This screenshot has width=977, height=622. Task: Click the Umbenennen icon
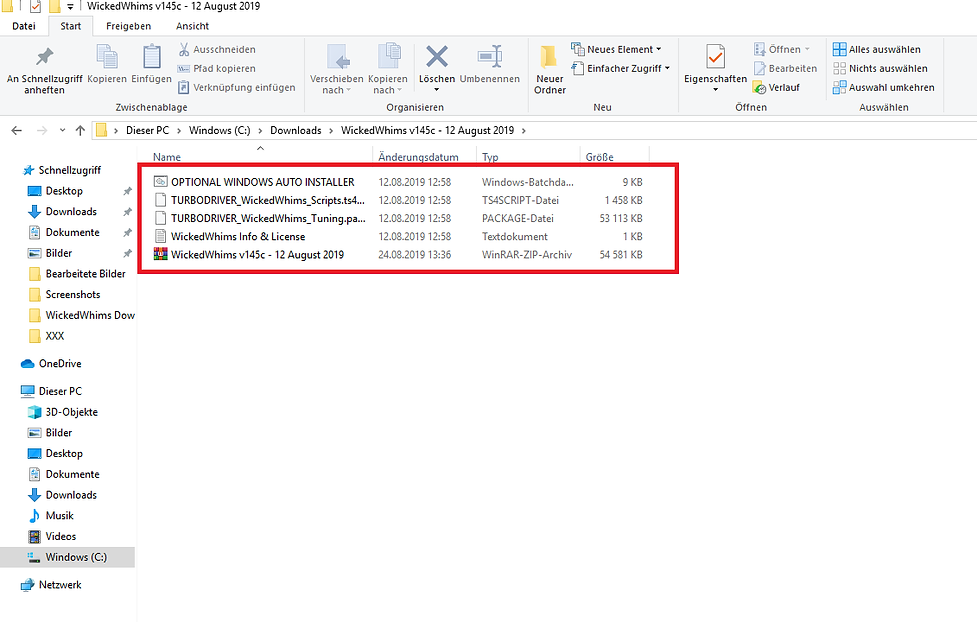(x=490, y=57)
